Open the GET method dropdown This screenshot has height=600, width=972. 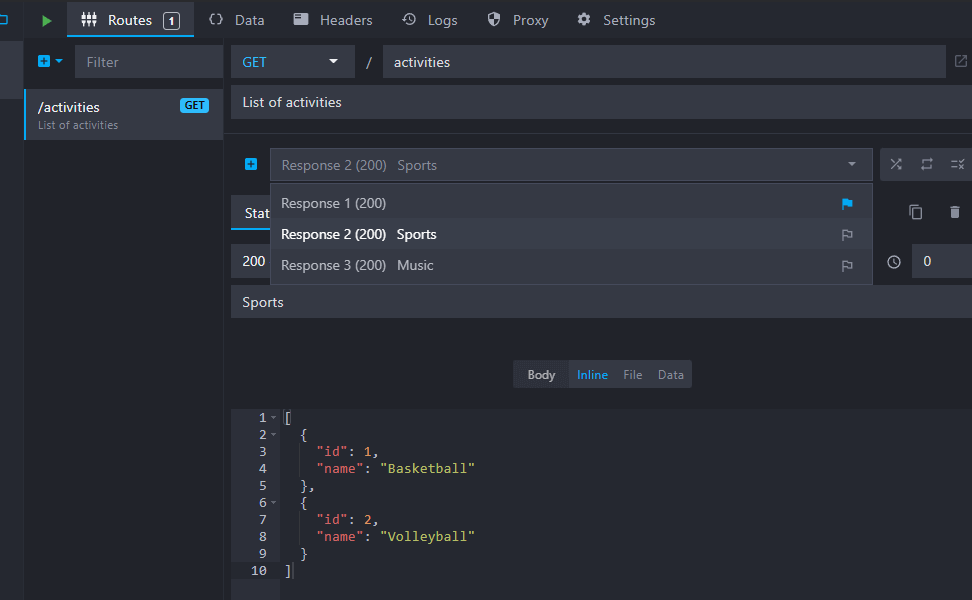click(x=292, y=62)
